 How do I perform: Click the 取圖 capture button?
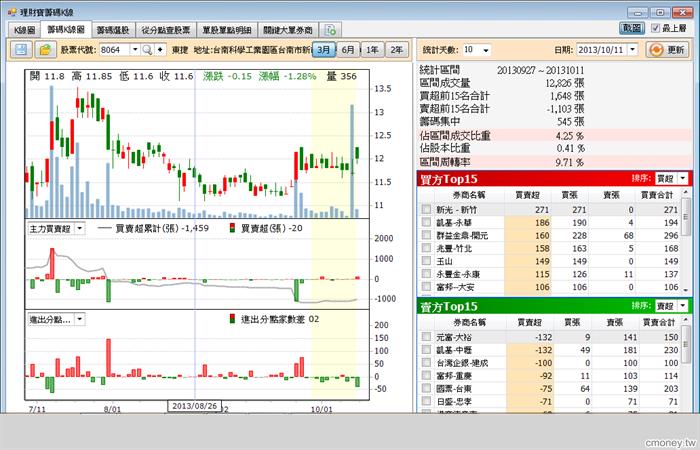(x=632, y=28)
